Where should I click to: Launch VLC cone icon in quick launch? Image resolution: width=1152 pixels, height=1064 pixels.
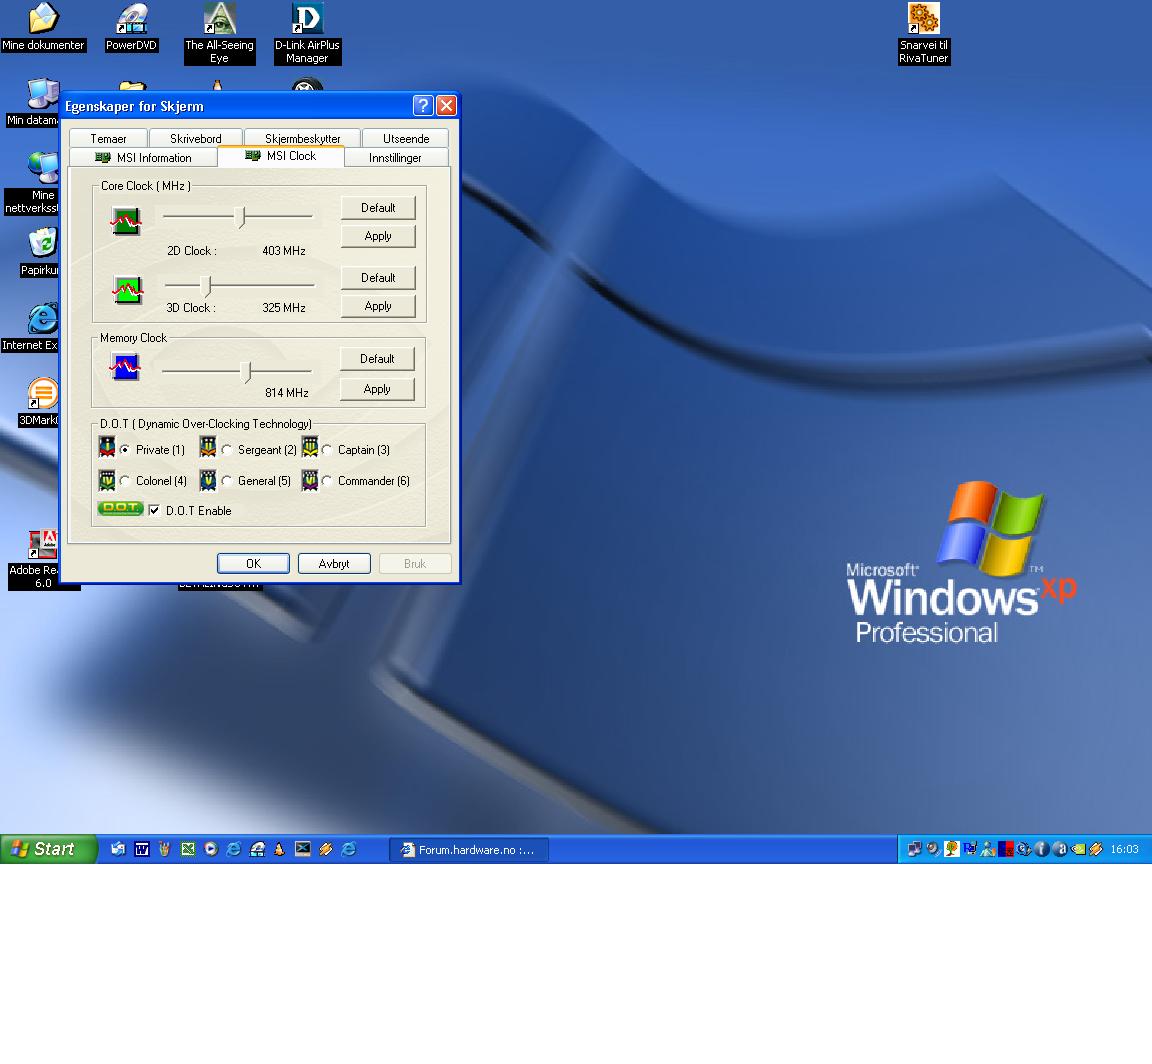(x=279, y=849)
